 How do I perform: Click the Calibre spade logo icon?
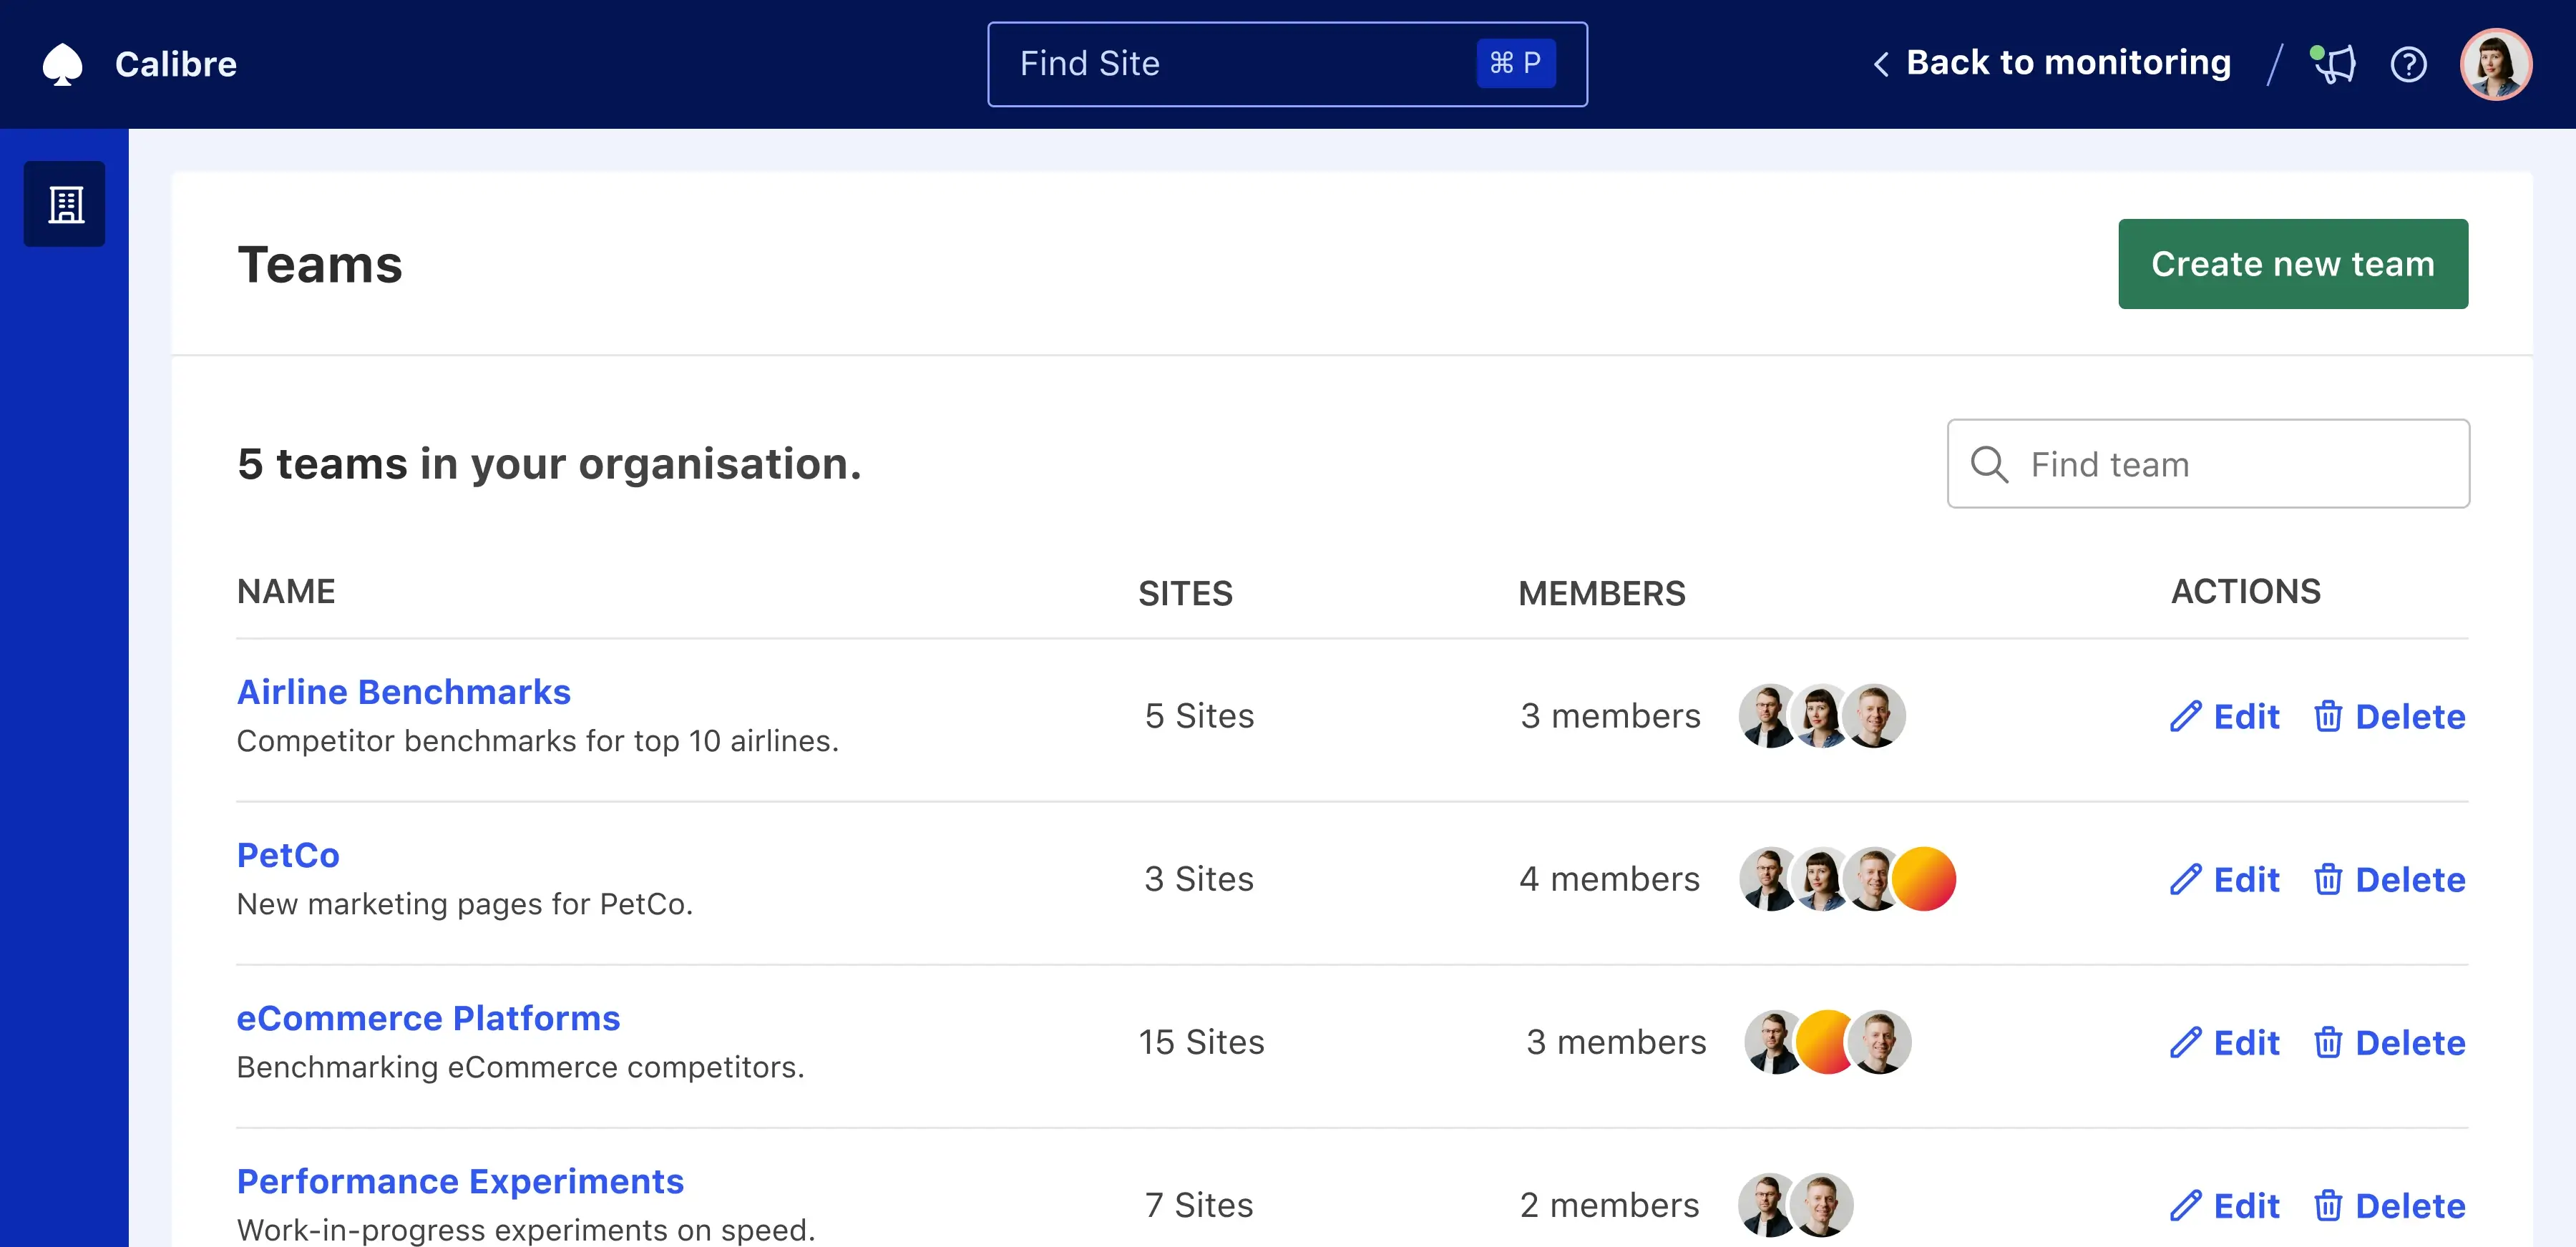(62, 65)
